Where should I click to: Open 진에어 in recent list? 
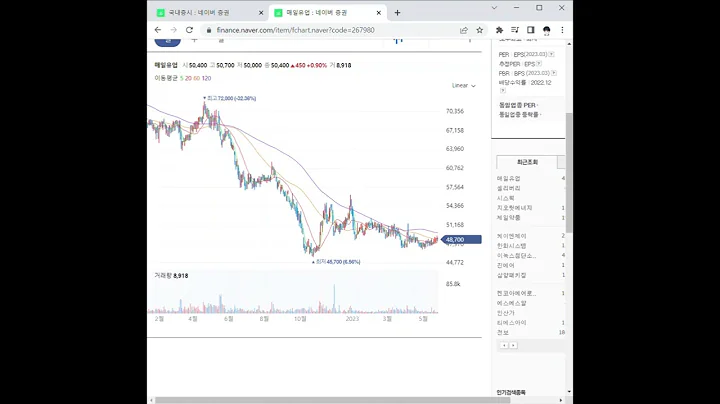click(506, 265)
